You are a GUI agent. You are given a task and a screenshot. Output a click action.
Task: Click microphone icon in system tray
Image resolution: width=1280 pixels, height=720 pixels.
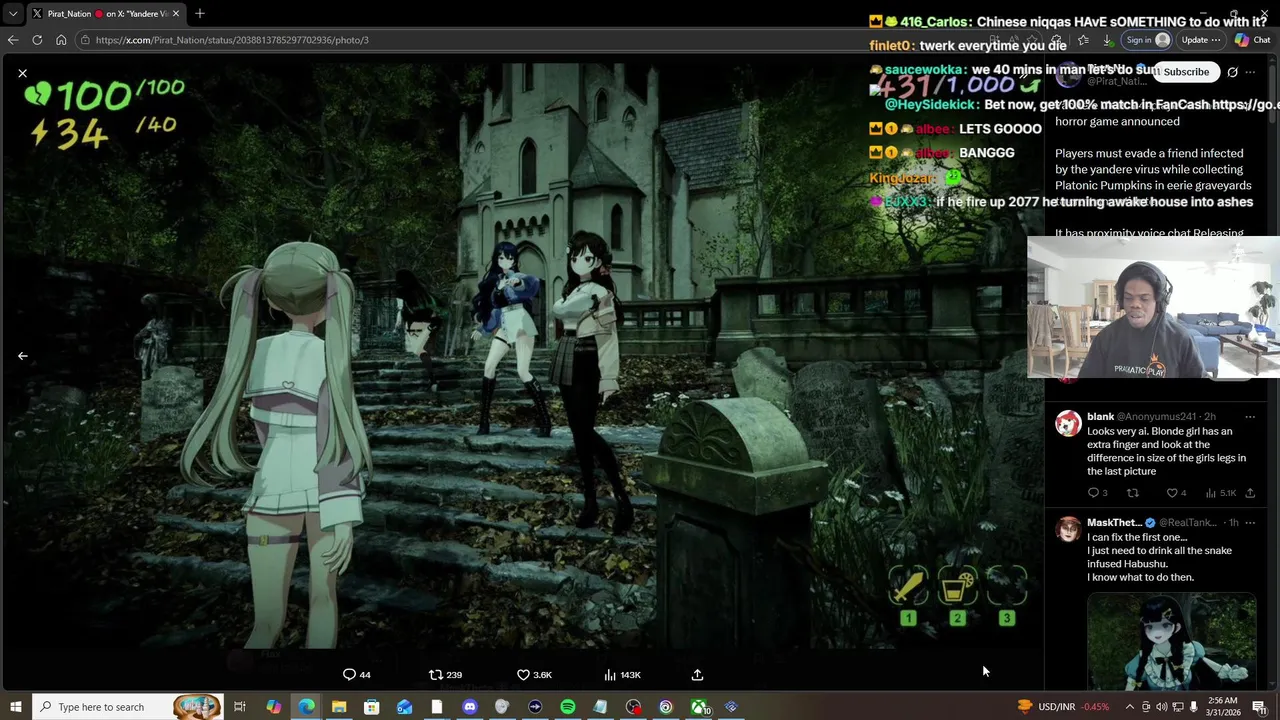point(1193,707)
